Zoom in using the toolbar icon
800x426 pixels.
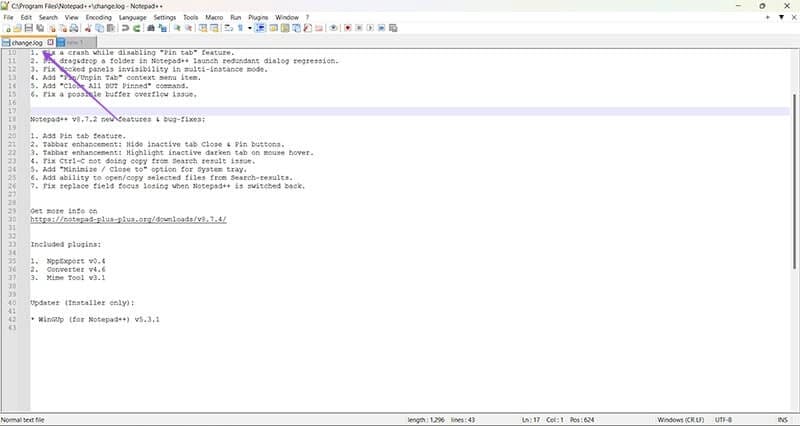(x=177, y=28)
